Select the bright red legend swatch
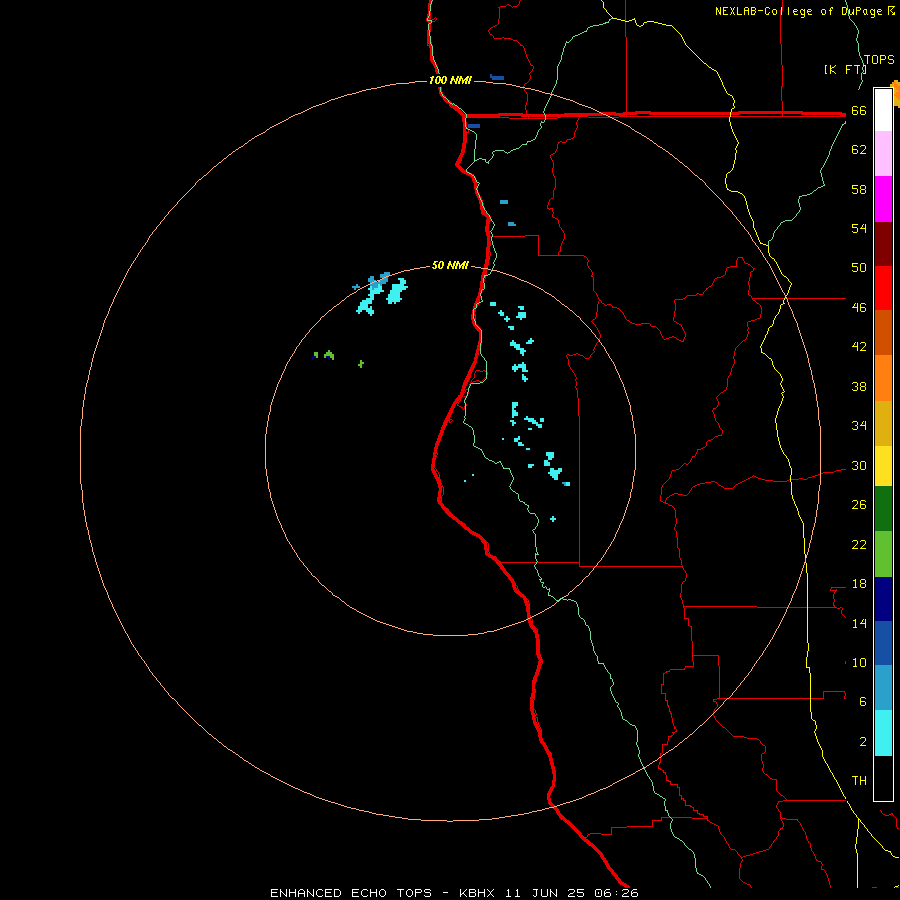900x900 pixels. pos(883,289)
